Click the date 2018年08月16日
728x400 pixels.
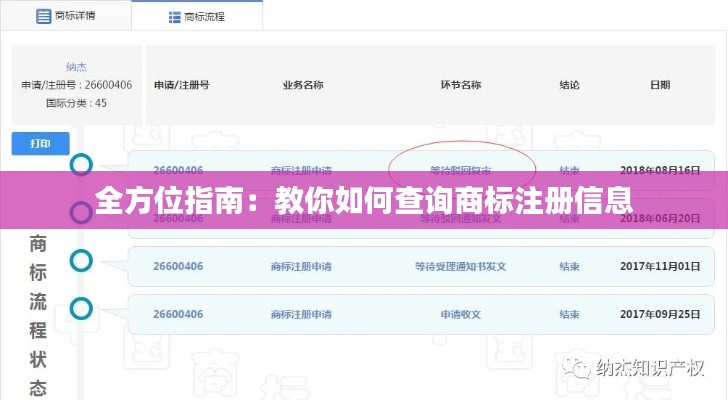[660, 168]
